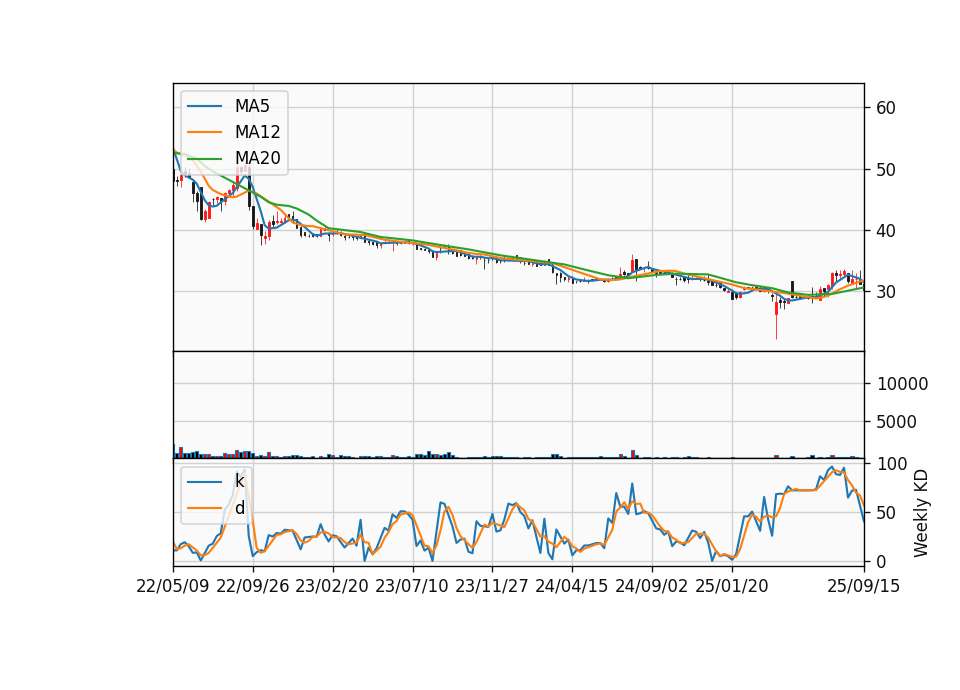Click the orange MA12 legend line sample
960x690 pixels.
(x=204, y=132)
